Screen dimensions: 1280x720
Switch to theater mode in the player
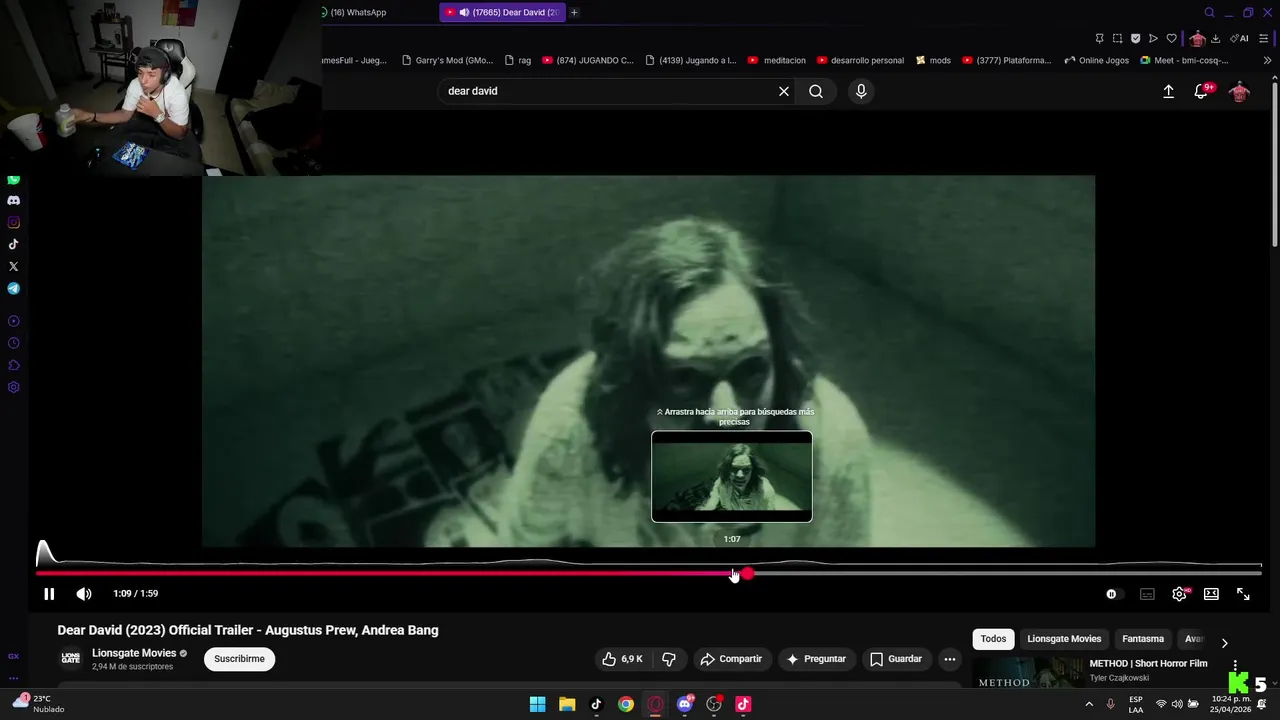point(1211,594)
